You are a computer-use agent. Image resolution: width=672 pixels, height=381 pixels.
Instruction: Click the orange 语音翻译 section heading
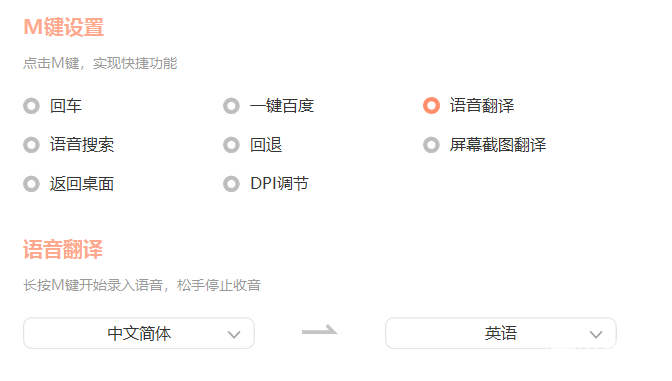coord(63,249)
